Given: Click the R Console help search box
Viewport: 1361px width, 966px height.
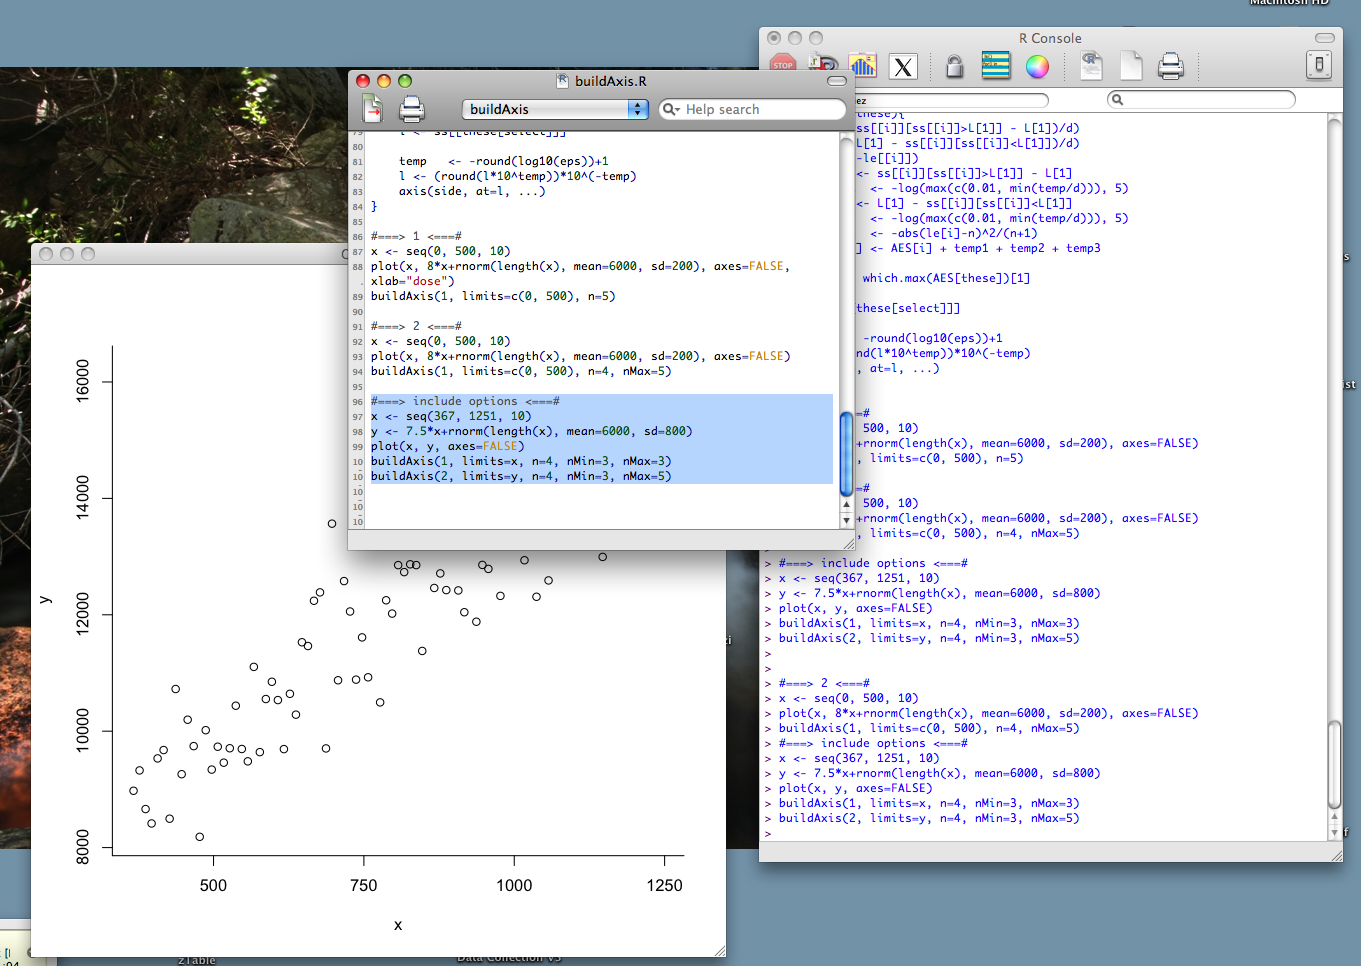Looking at the screenshot, I should pyautogui.click(x=1201, y=99).
